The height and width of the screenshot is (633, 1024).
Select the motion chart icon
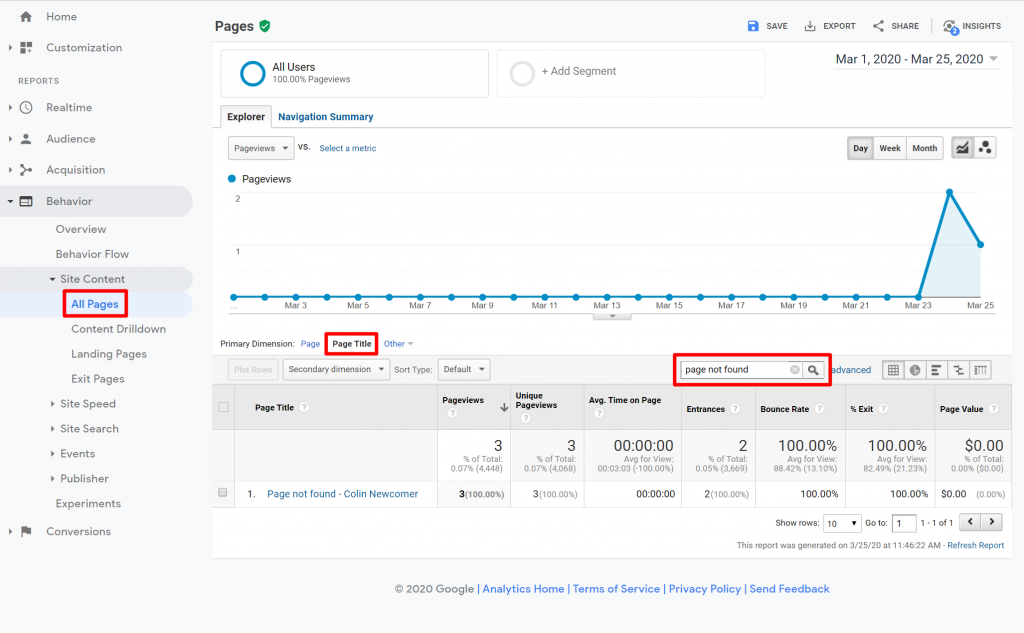tap(985, 148)
